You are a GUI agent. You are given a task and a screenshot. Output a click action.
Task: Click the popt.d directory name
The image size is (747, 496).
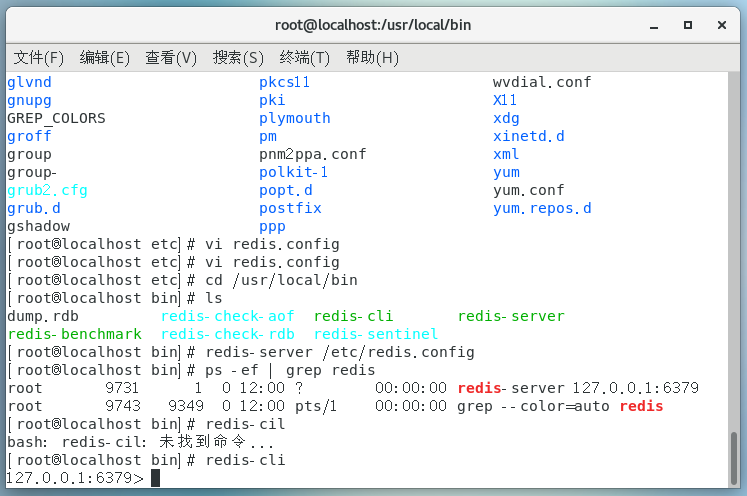[286, 191]
